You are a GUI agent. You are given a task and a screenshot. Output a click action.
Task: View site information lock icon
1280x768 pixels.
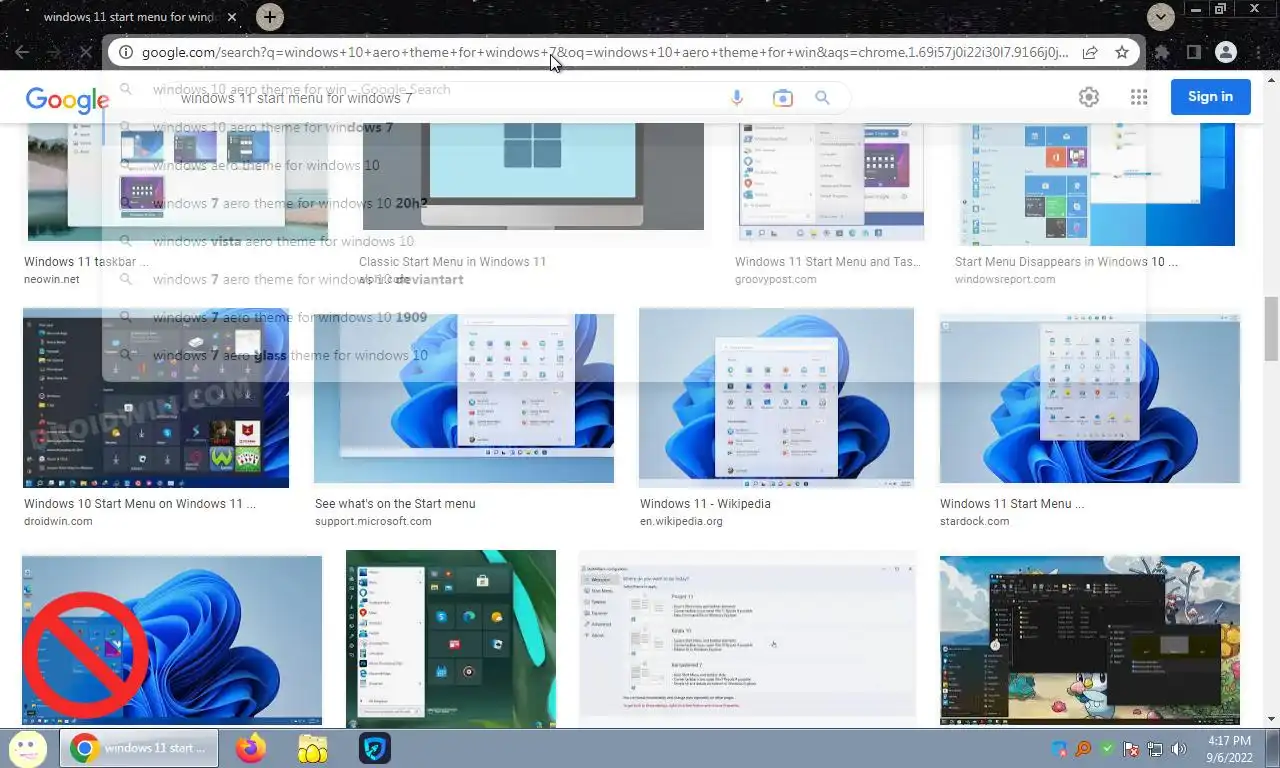point(125,52)
